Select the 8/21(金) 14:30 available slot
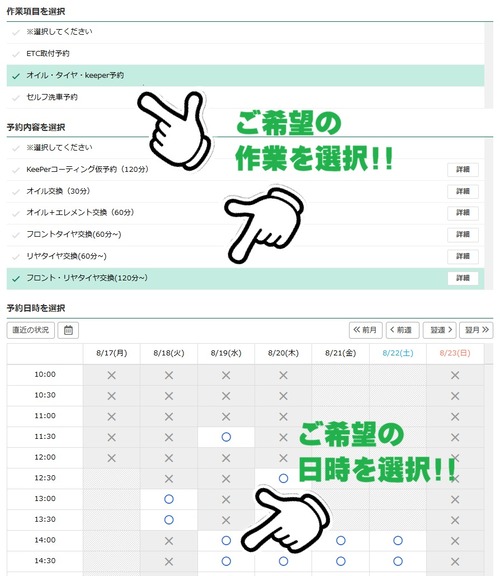500x576 pixels. point(341,561)
